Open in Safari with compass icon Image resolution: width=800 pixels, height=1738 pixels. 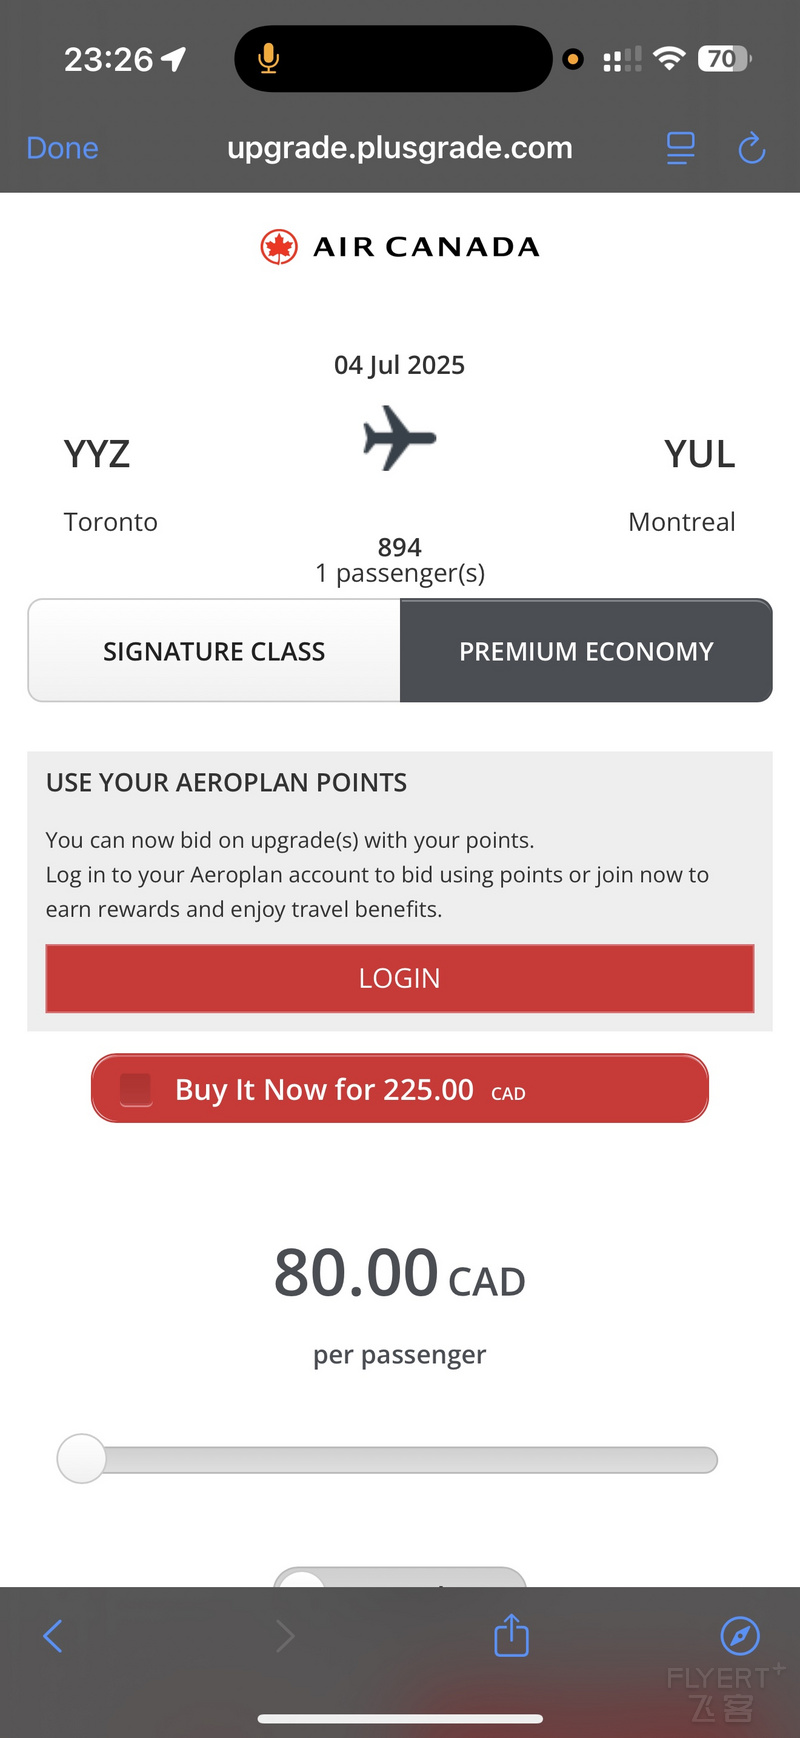740,1636
